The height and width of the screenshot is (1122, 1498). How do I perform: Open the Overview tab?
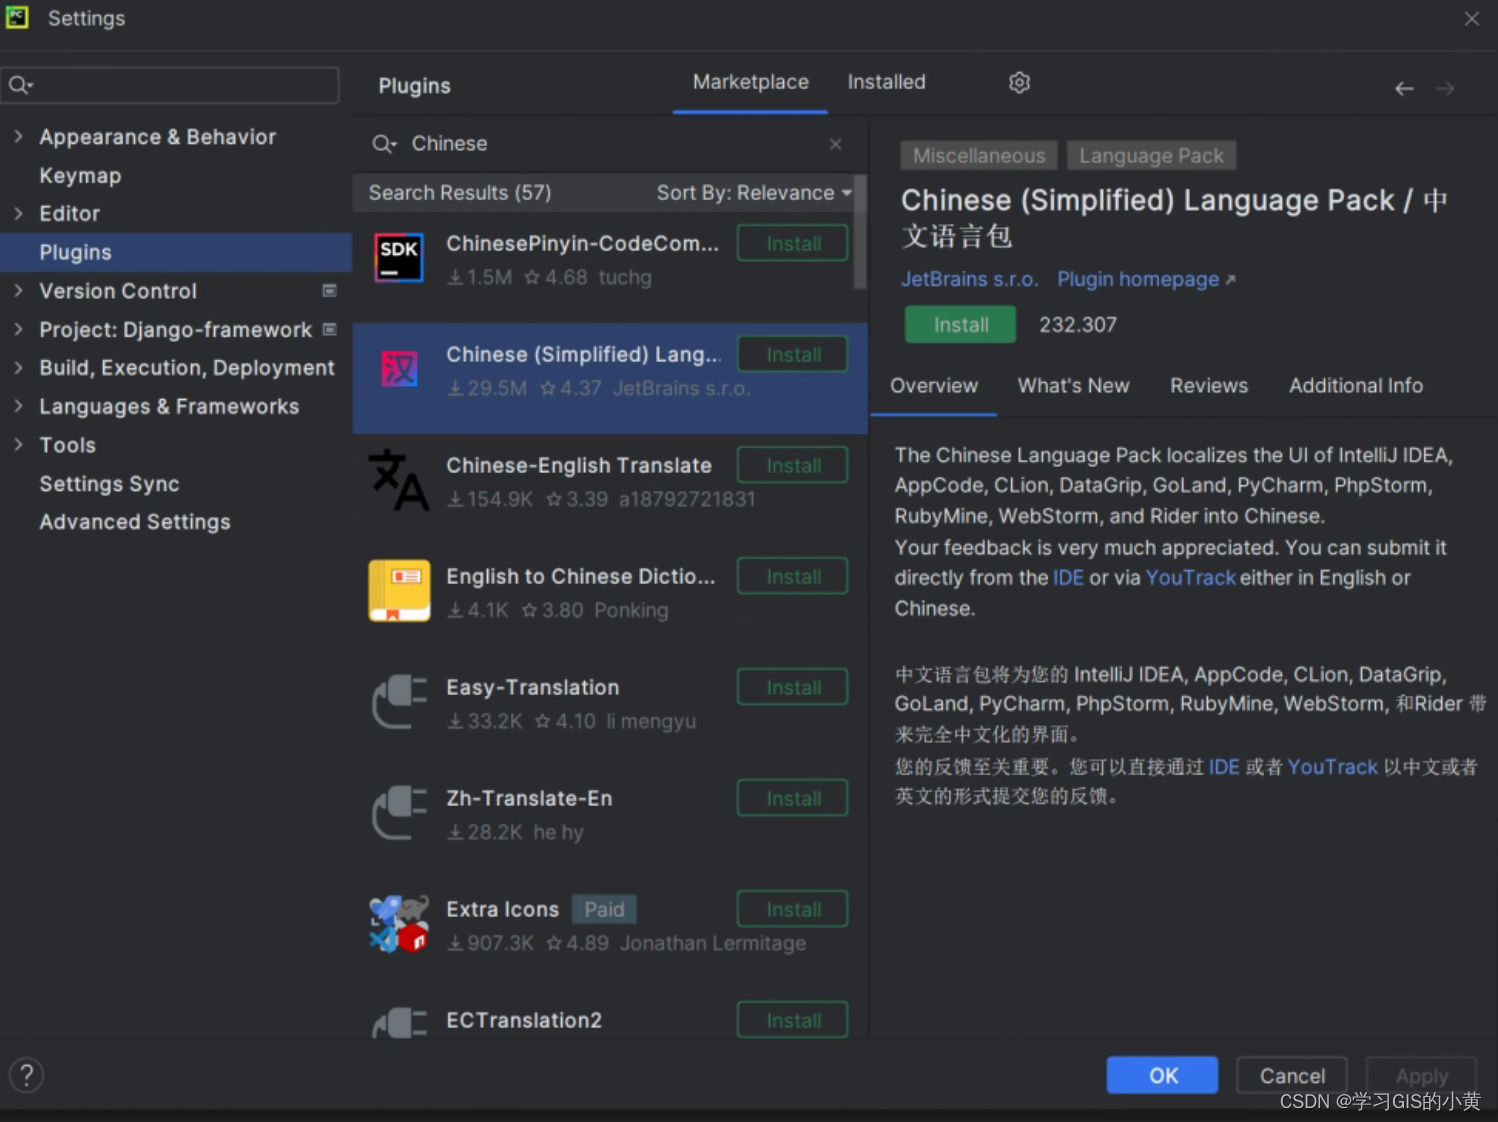934,386
